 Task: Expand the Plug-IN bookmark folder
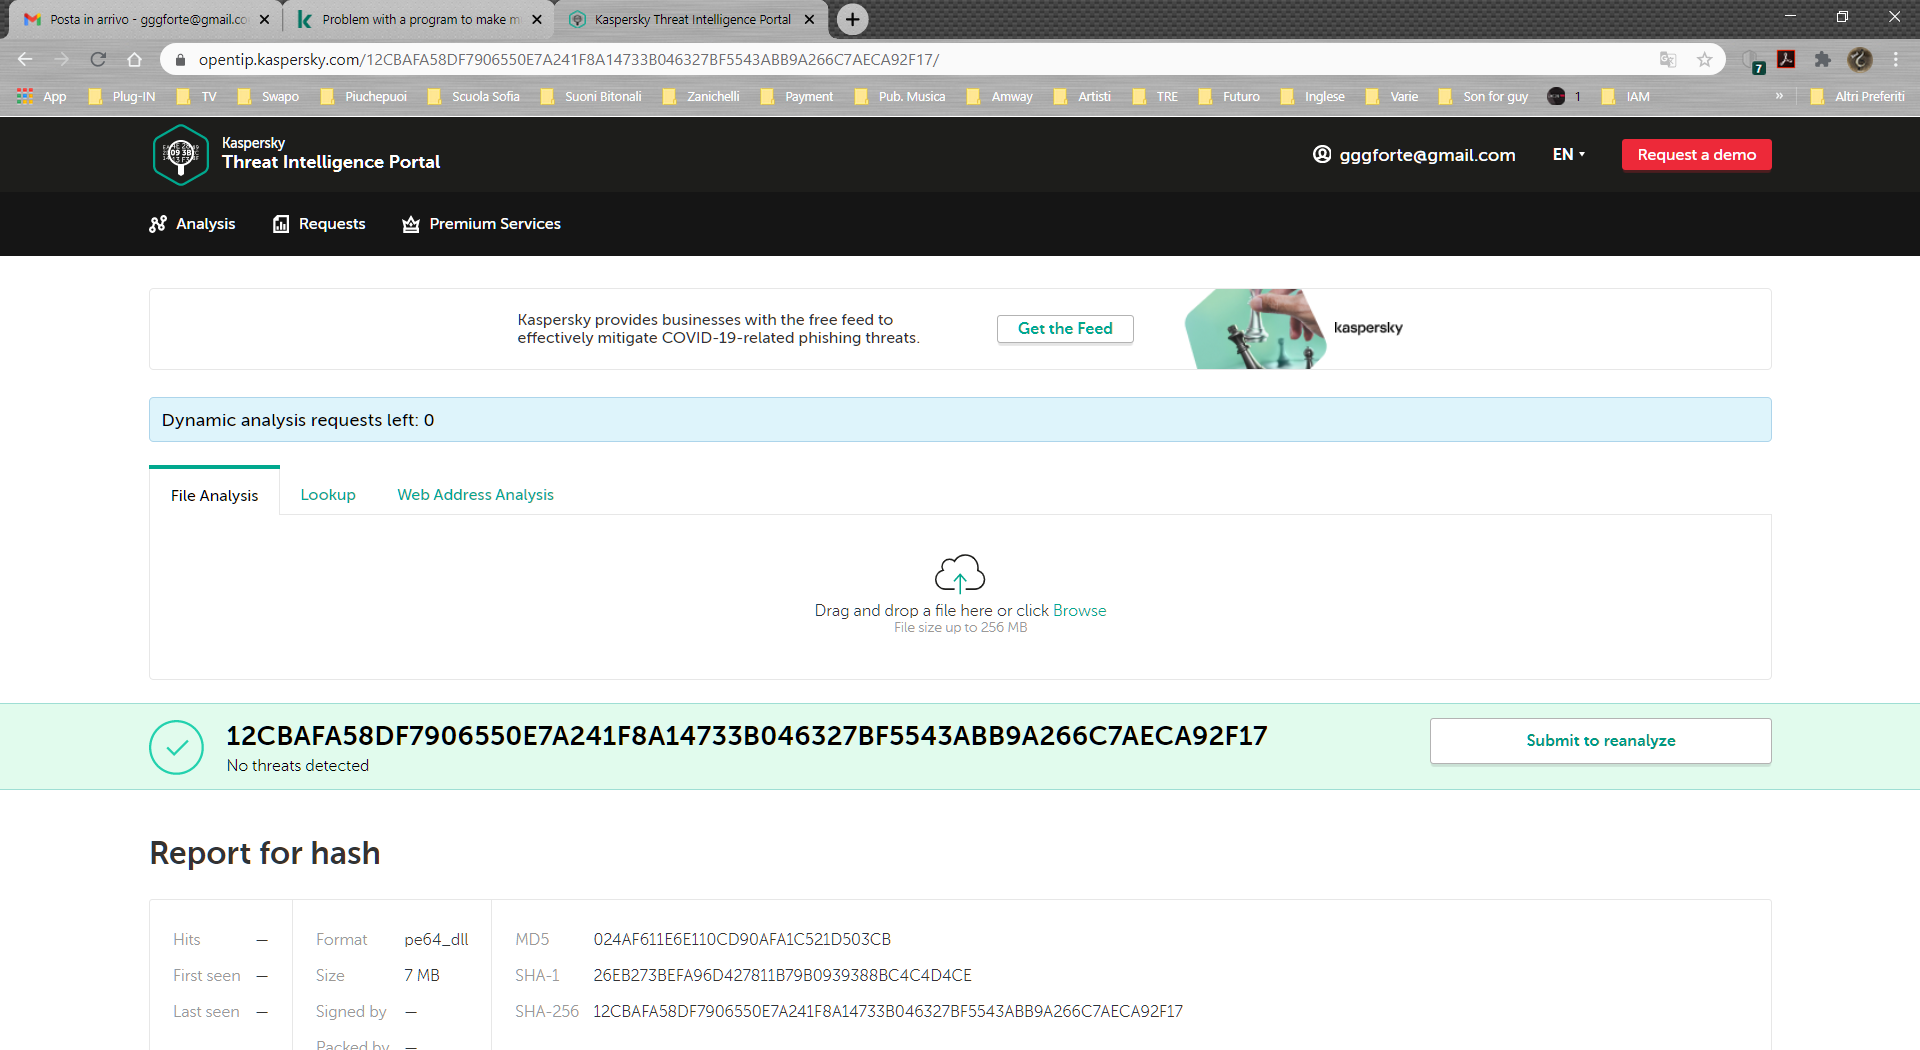(x=122, y=97)
